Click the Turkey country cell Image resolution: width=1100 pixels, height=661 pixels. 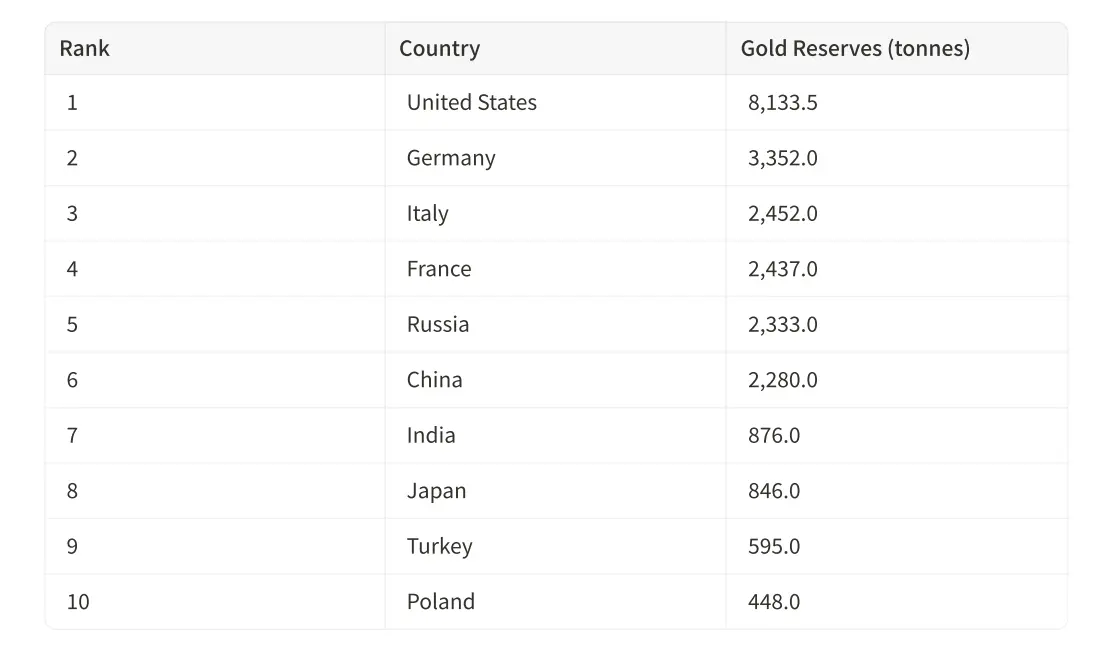(x=439, y=546)
